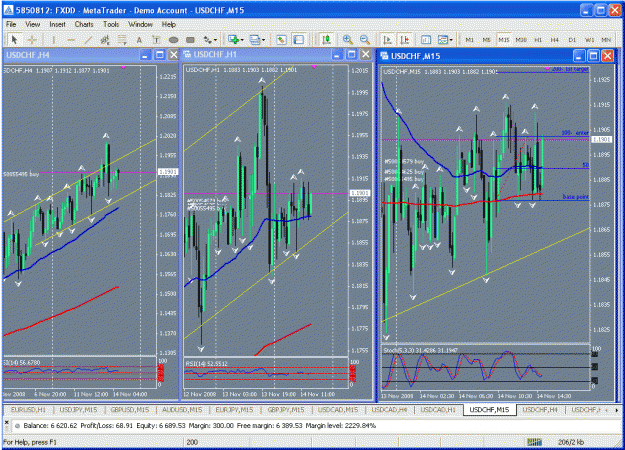Switch to M1 timeframe
The height and width of the screenshot is (450, 625).
point(470,40)
